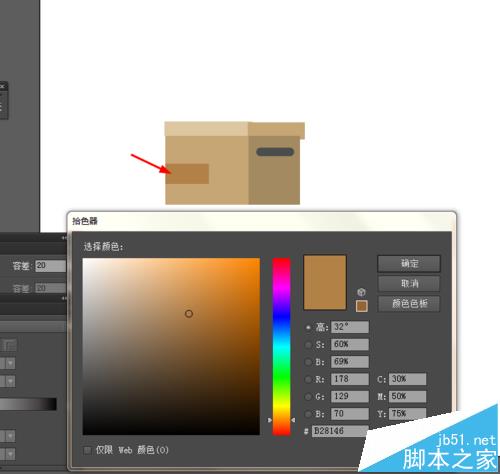
Task: Open the 颜色色板 (Color Swatches) button
Action: [409, 304]
